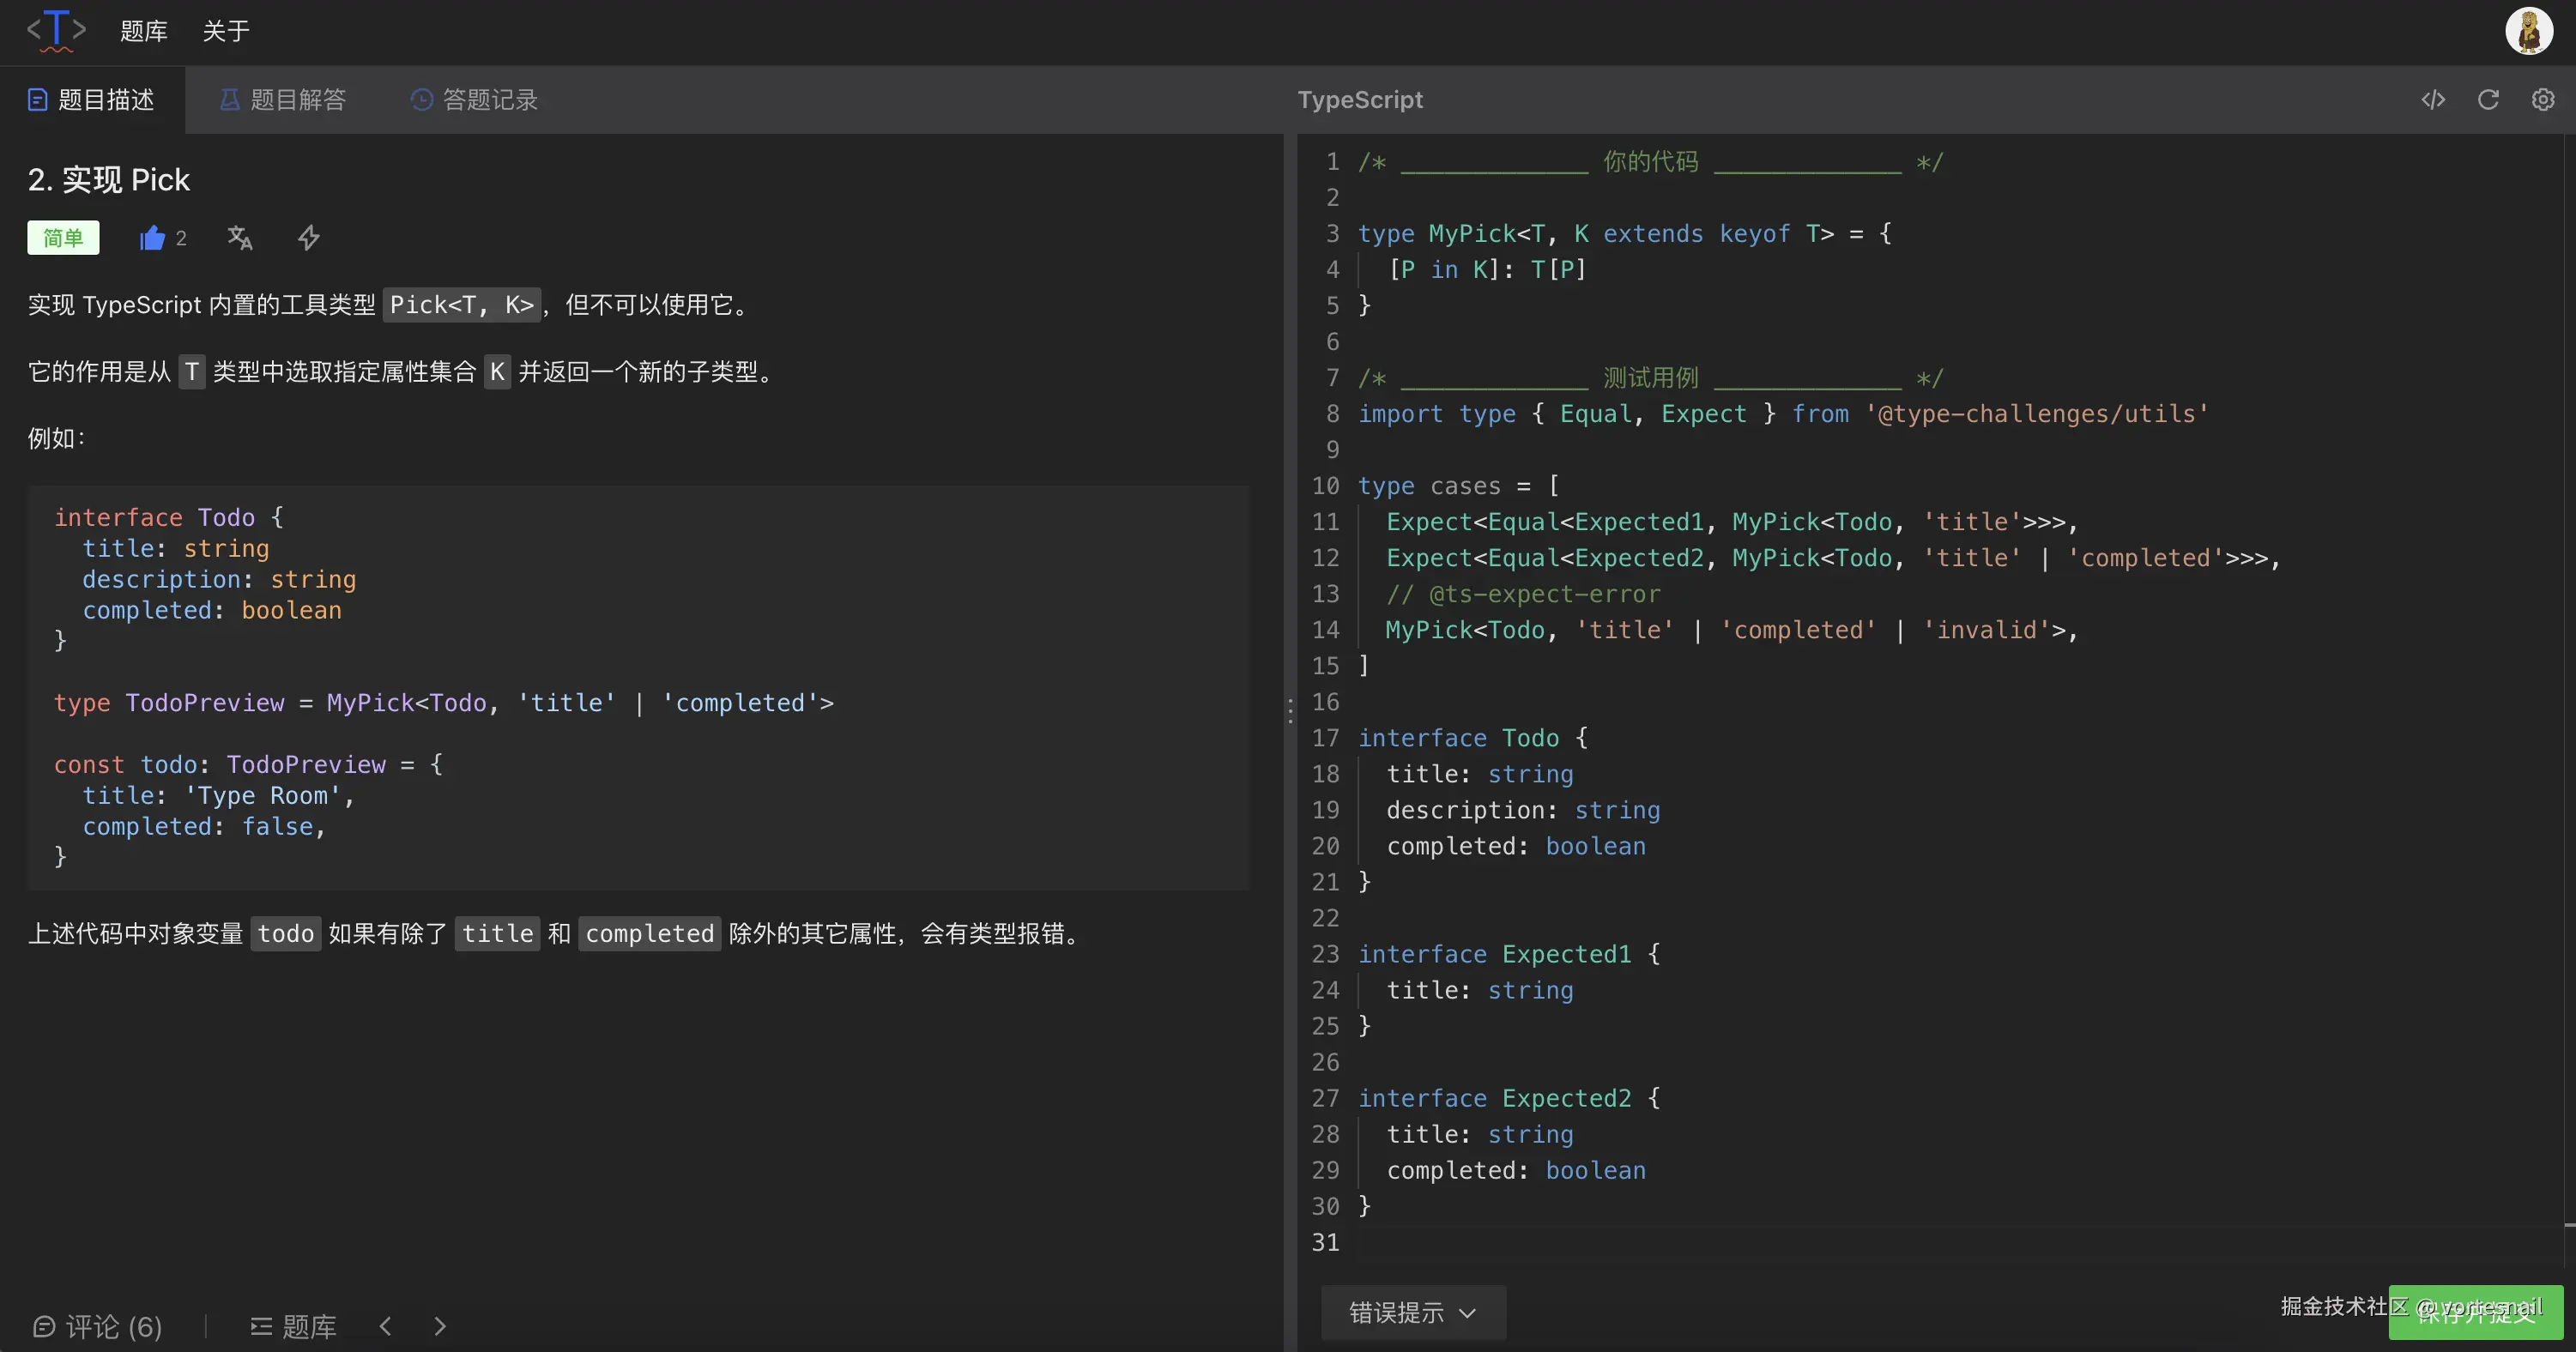Open the 评论 (6) comments
This screenshot has height=1352, width=2576.
tap(98, 1326)
